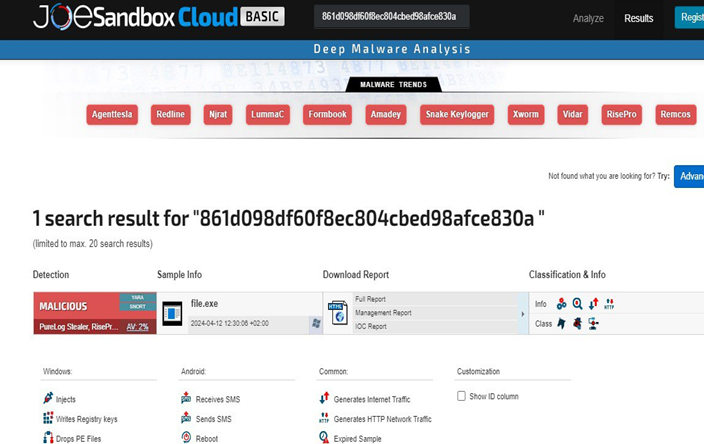Open the IOC Report link

[x=370, y=326]
